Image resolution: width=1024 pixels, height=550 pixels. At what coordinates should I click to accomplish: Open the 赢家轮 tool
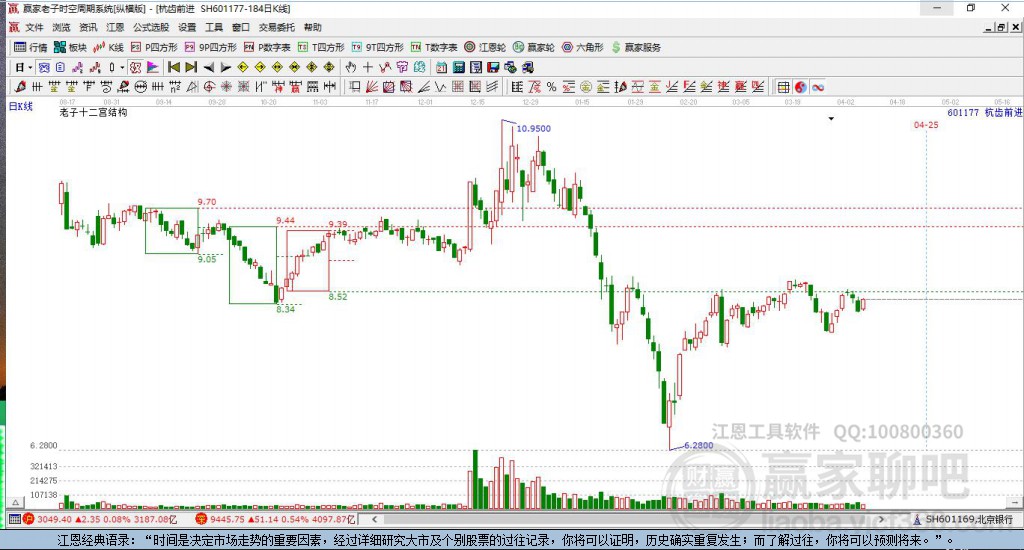point(534,47)
